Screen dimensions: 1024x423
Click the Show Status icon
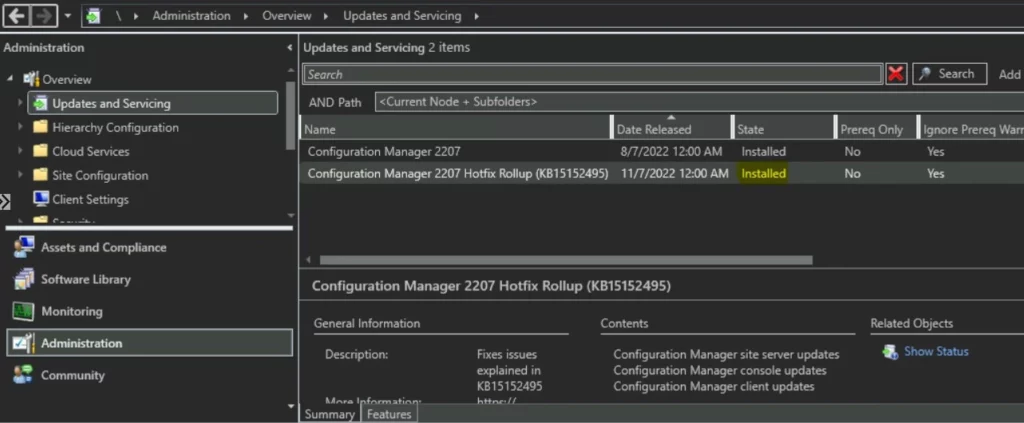point(889,352)
